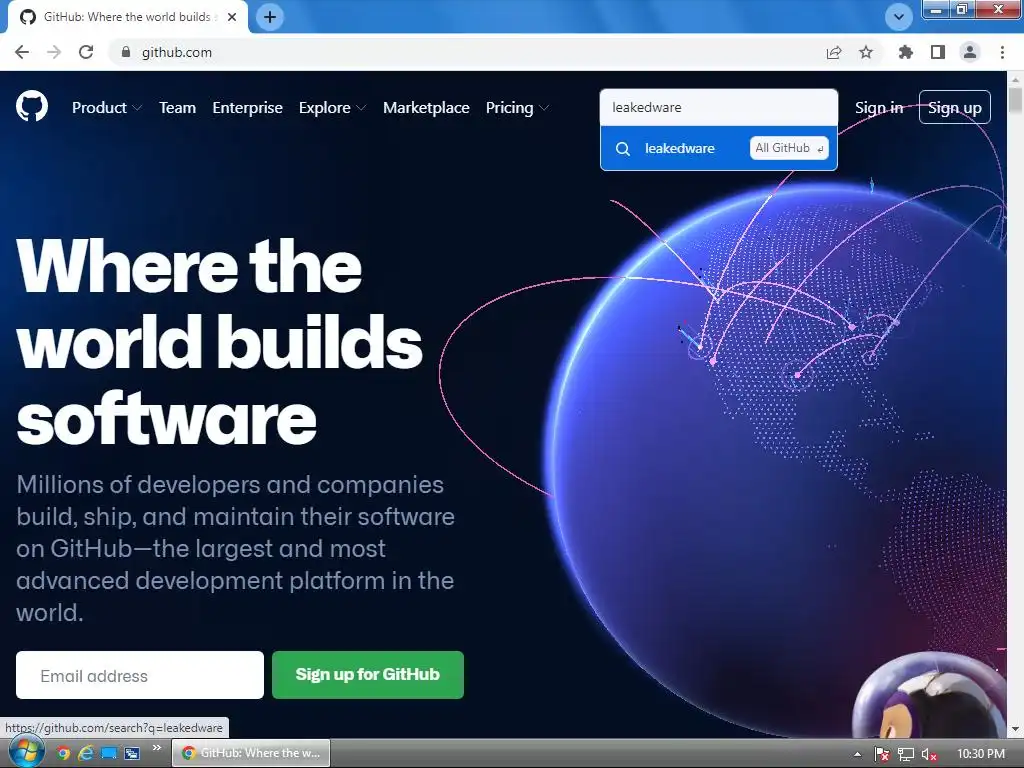This screenshot has height=768, width=1024.
Task: Click Switch between windows quick launch icon
Action: [132, 753]
